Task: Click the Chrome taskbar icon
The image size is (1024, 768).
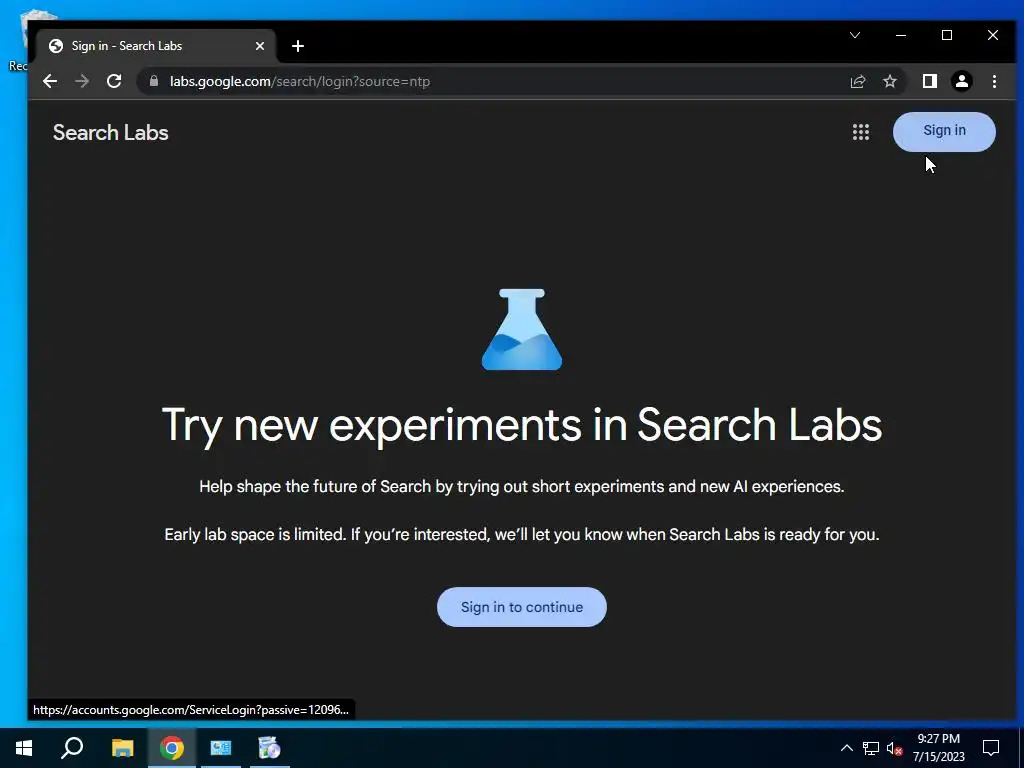Action: click(x=171, y=748)
